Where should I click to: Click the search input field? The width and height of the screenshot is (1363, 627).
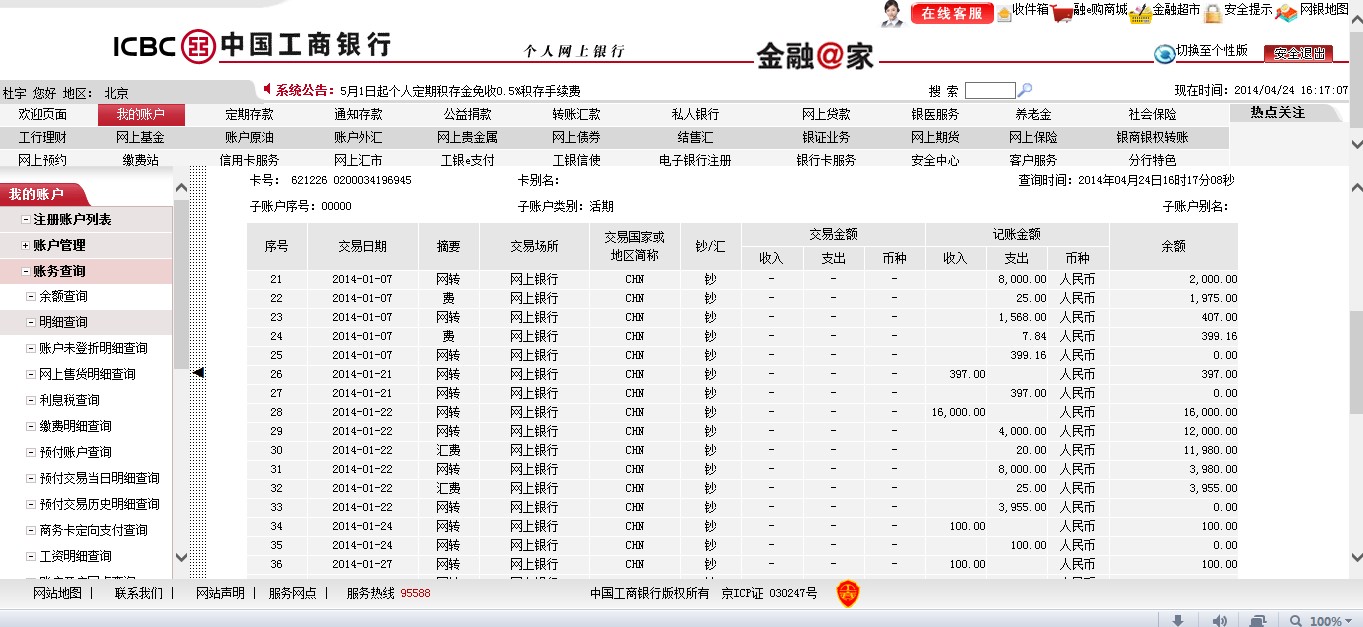point(990,90)
